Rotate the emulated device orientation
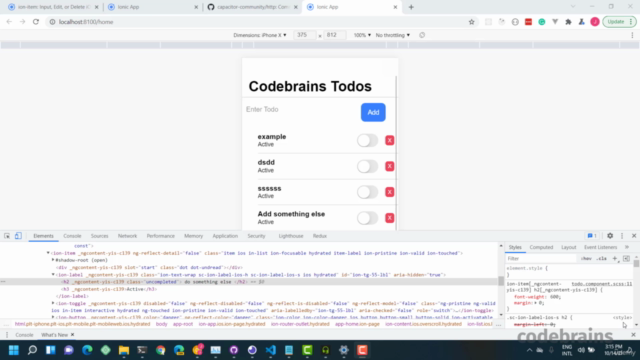 pyautogui.click(x=422, y=35)
